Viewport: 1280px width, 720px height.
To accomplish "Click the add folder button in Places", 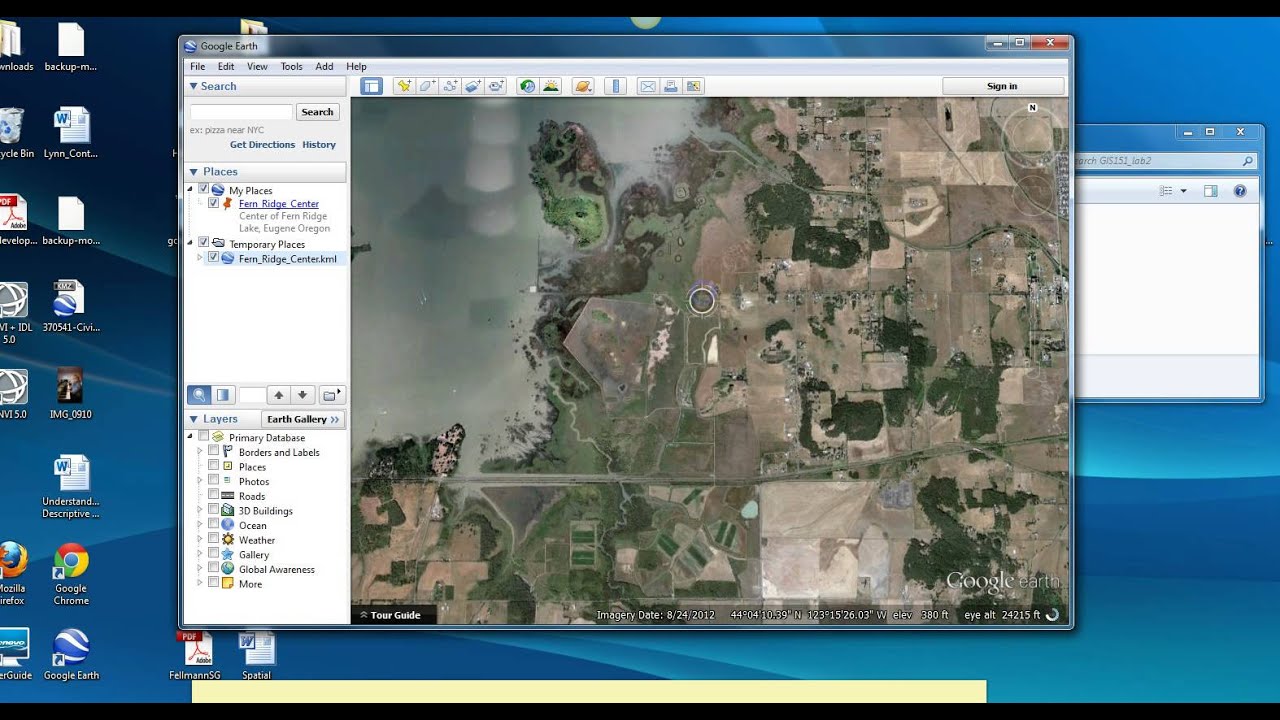I will 331,395.
